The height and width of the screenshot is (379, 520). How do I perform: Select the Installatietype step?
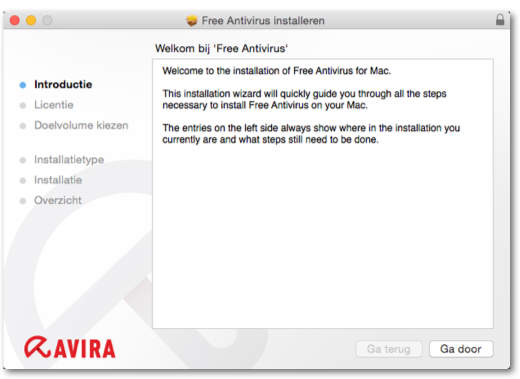pos(69,160)
